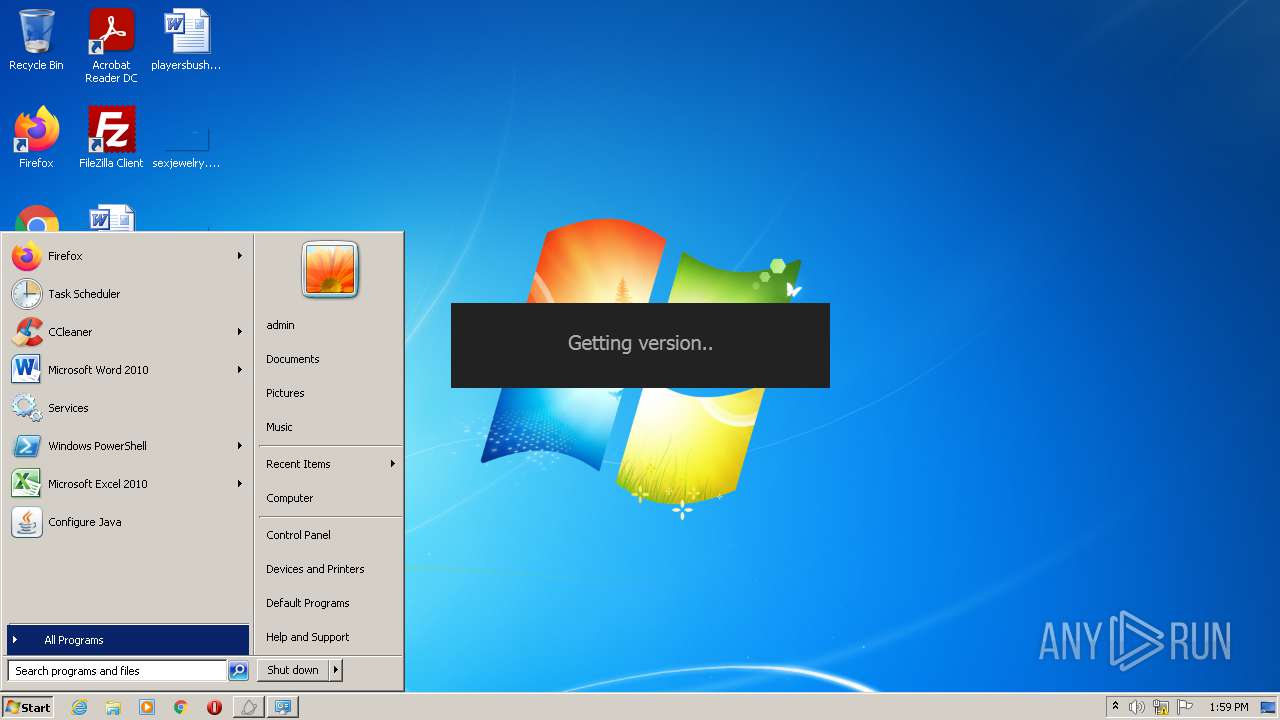Open FileZilla Client desktop shortcut
Image resolution: width=1280 pixels, height=720 pixels.
[x=111, y=138]
